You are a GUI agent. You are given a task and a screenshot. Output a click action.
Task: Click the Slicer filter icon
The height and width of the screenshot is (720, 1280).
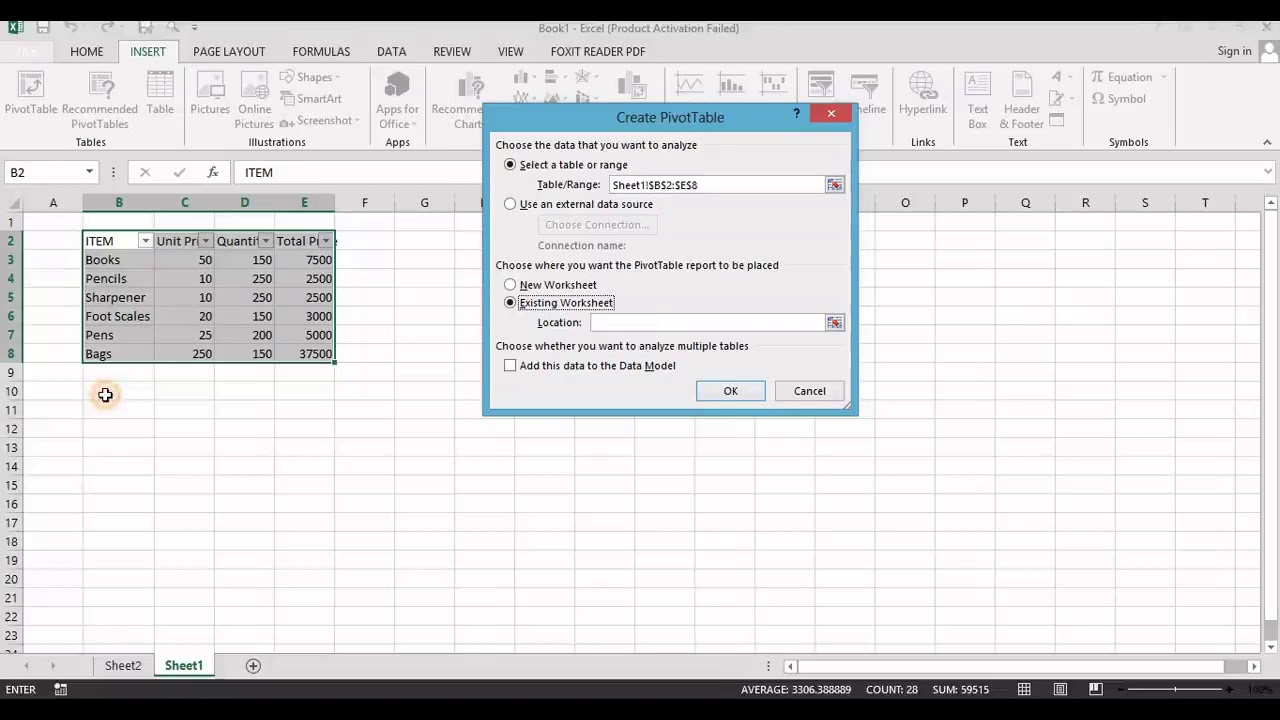click(x=821, y=84)
